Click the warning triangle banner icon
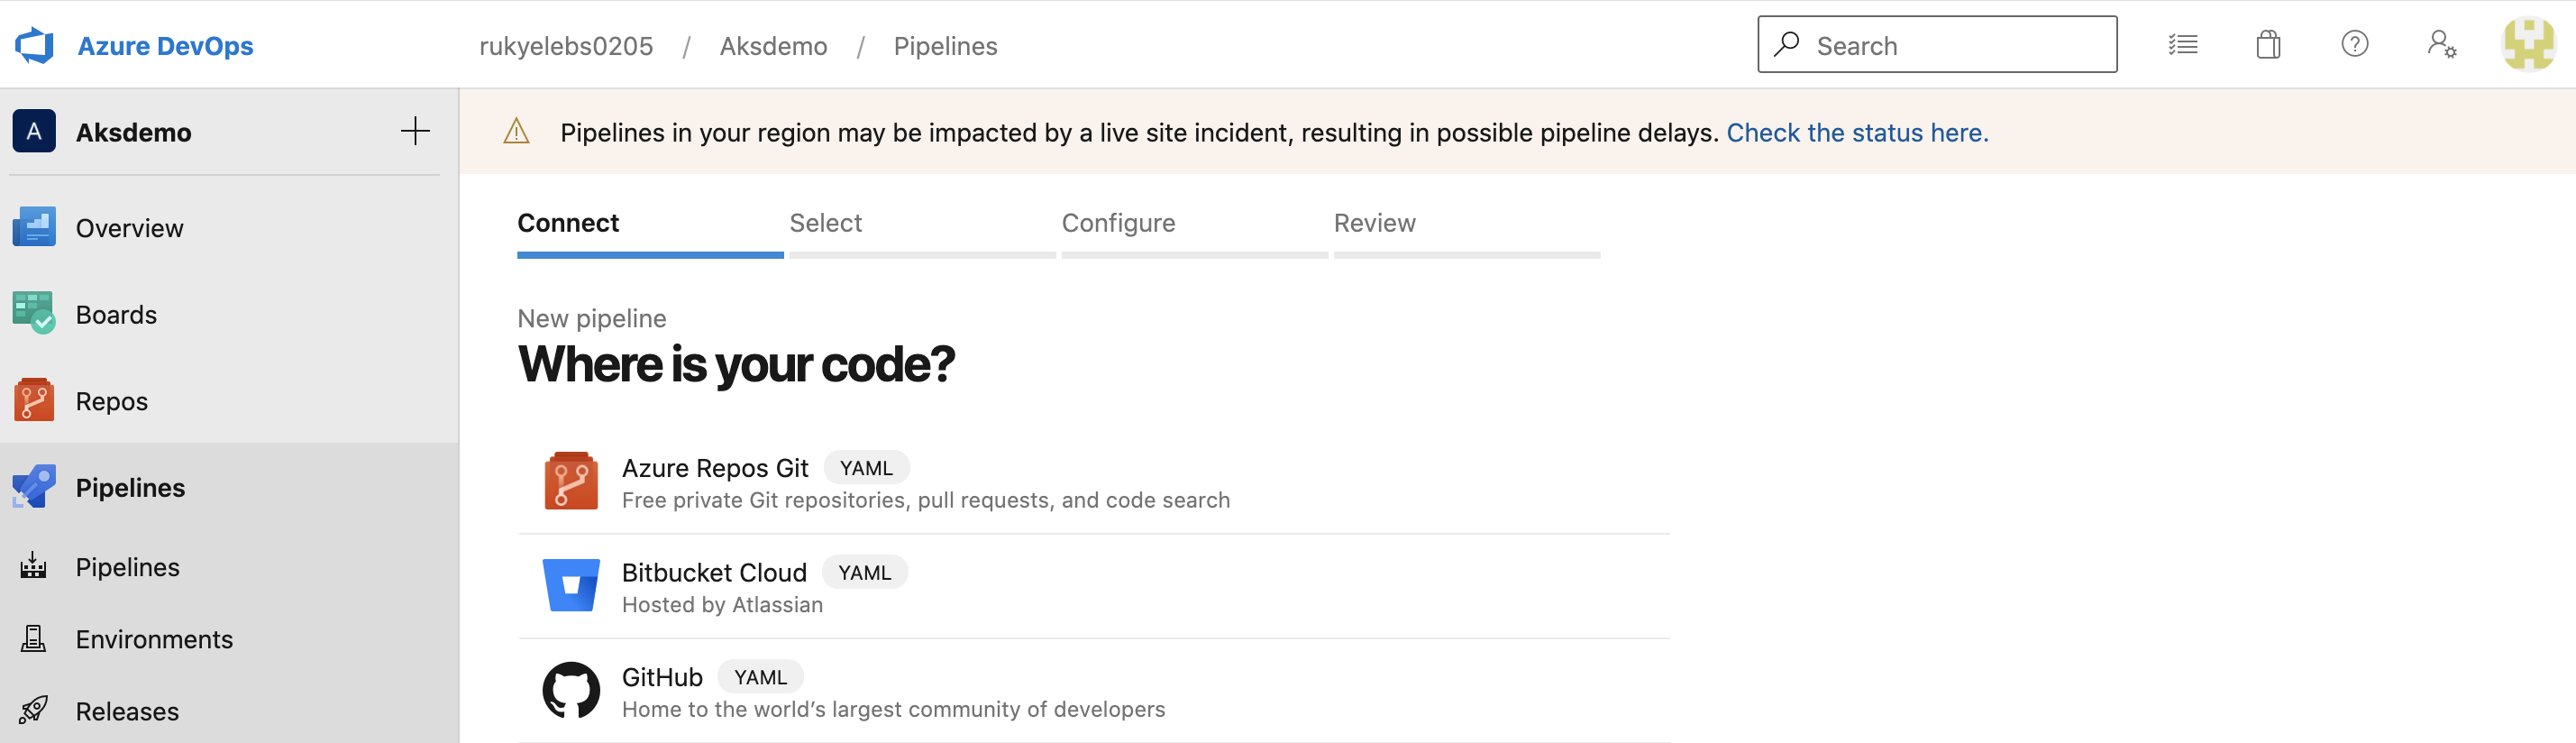2576x743 pixels. [x=516, y=131]
